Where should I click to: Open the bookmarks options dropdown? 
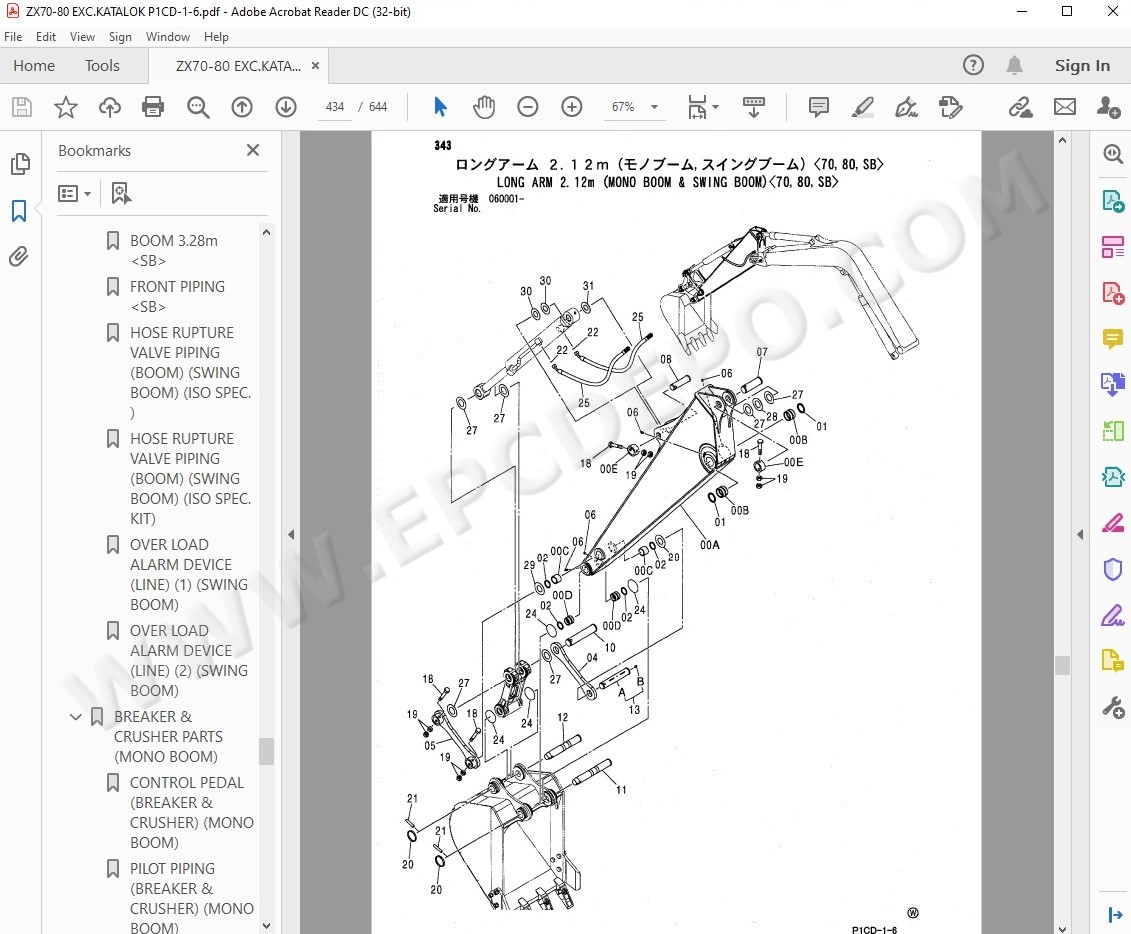[74, 193]
